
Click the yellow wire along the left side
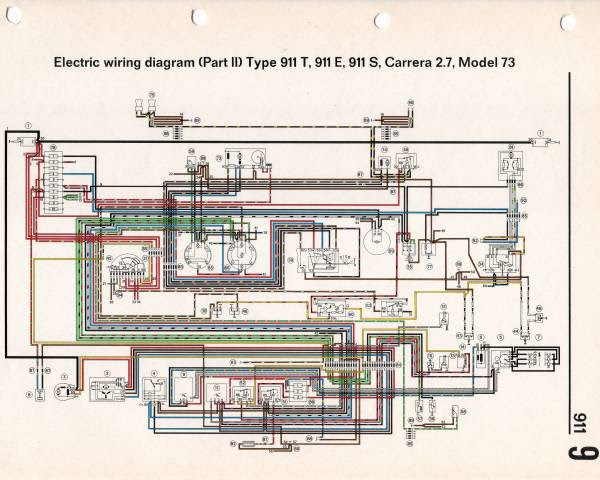(34, 301)
